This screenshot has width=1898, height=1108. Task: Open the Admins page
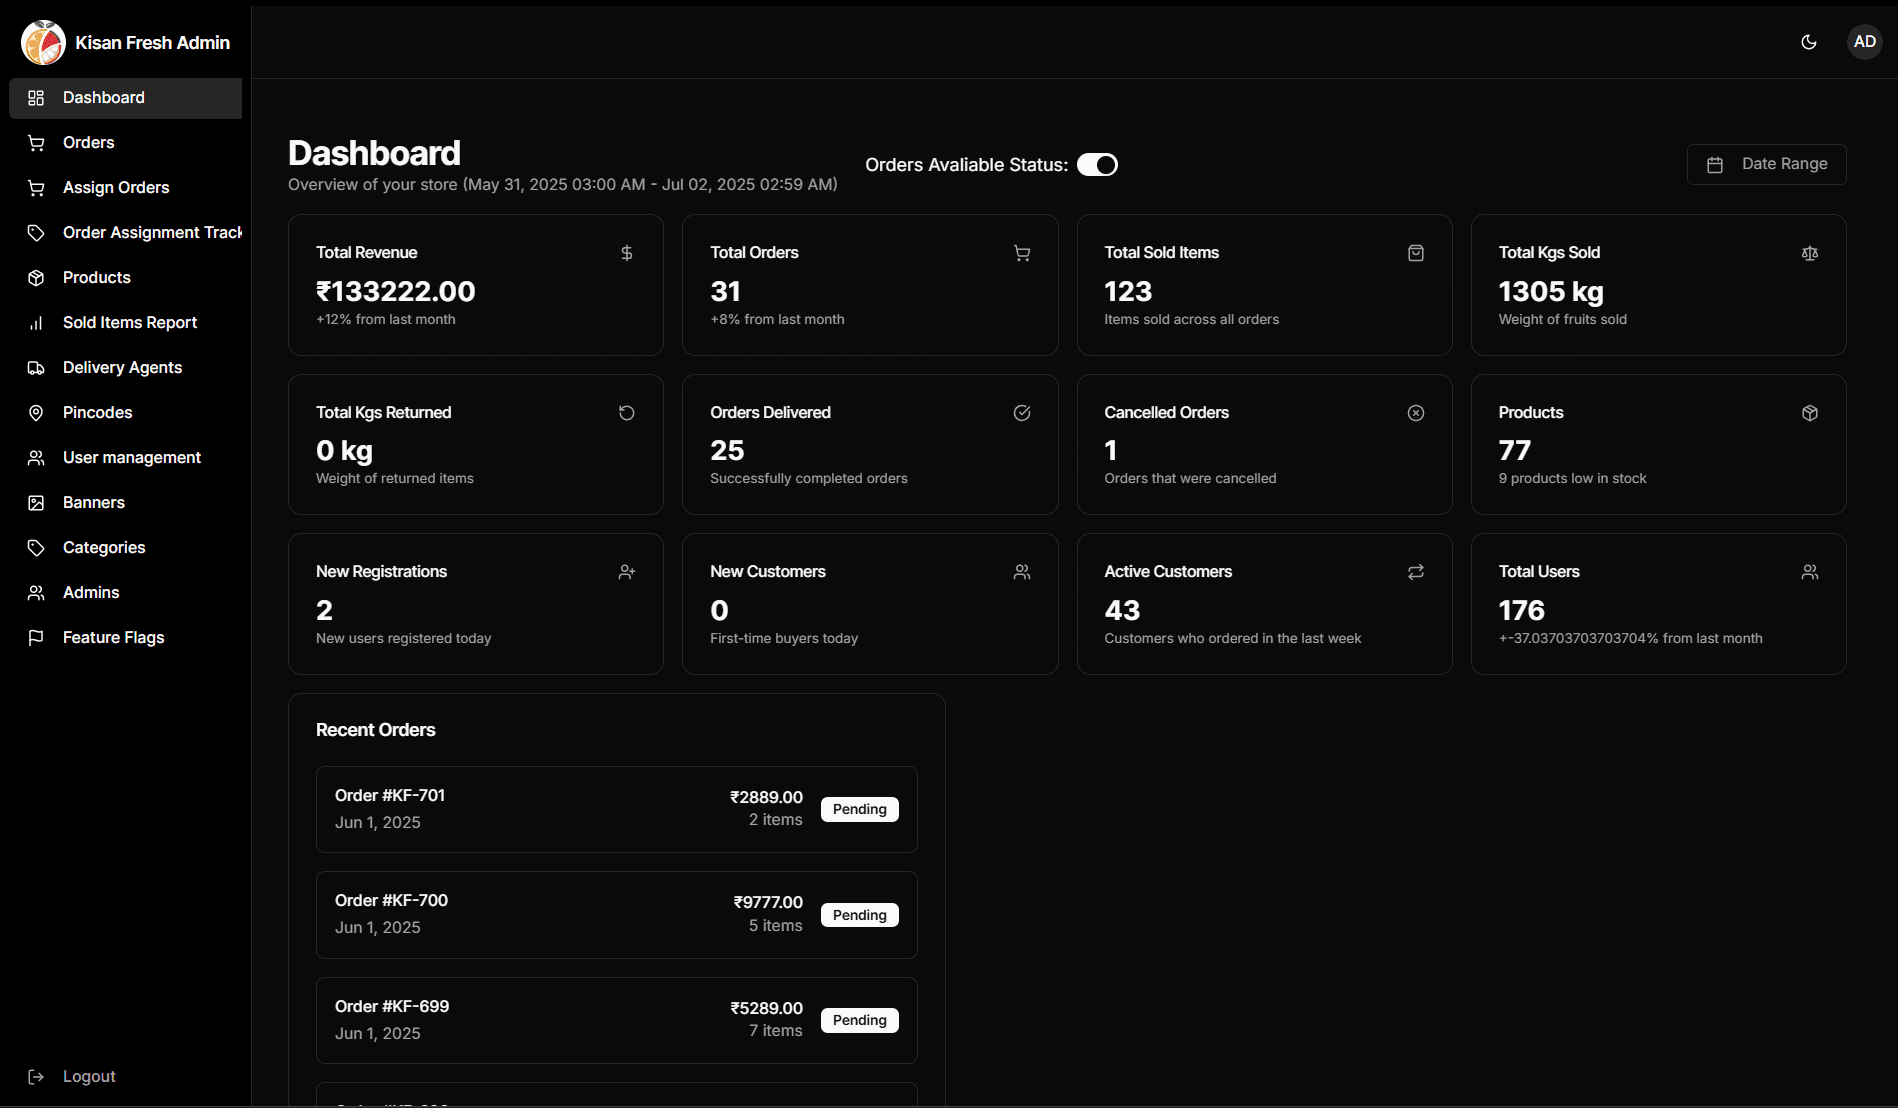126,593
